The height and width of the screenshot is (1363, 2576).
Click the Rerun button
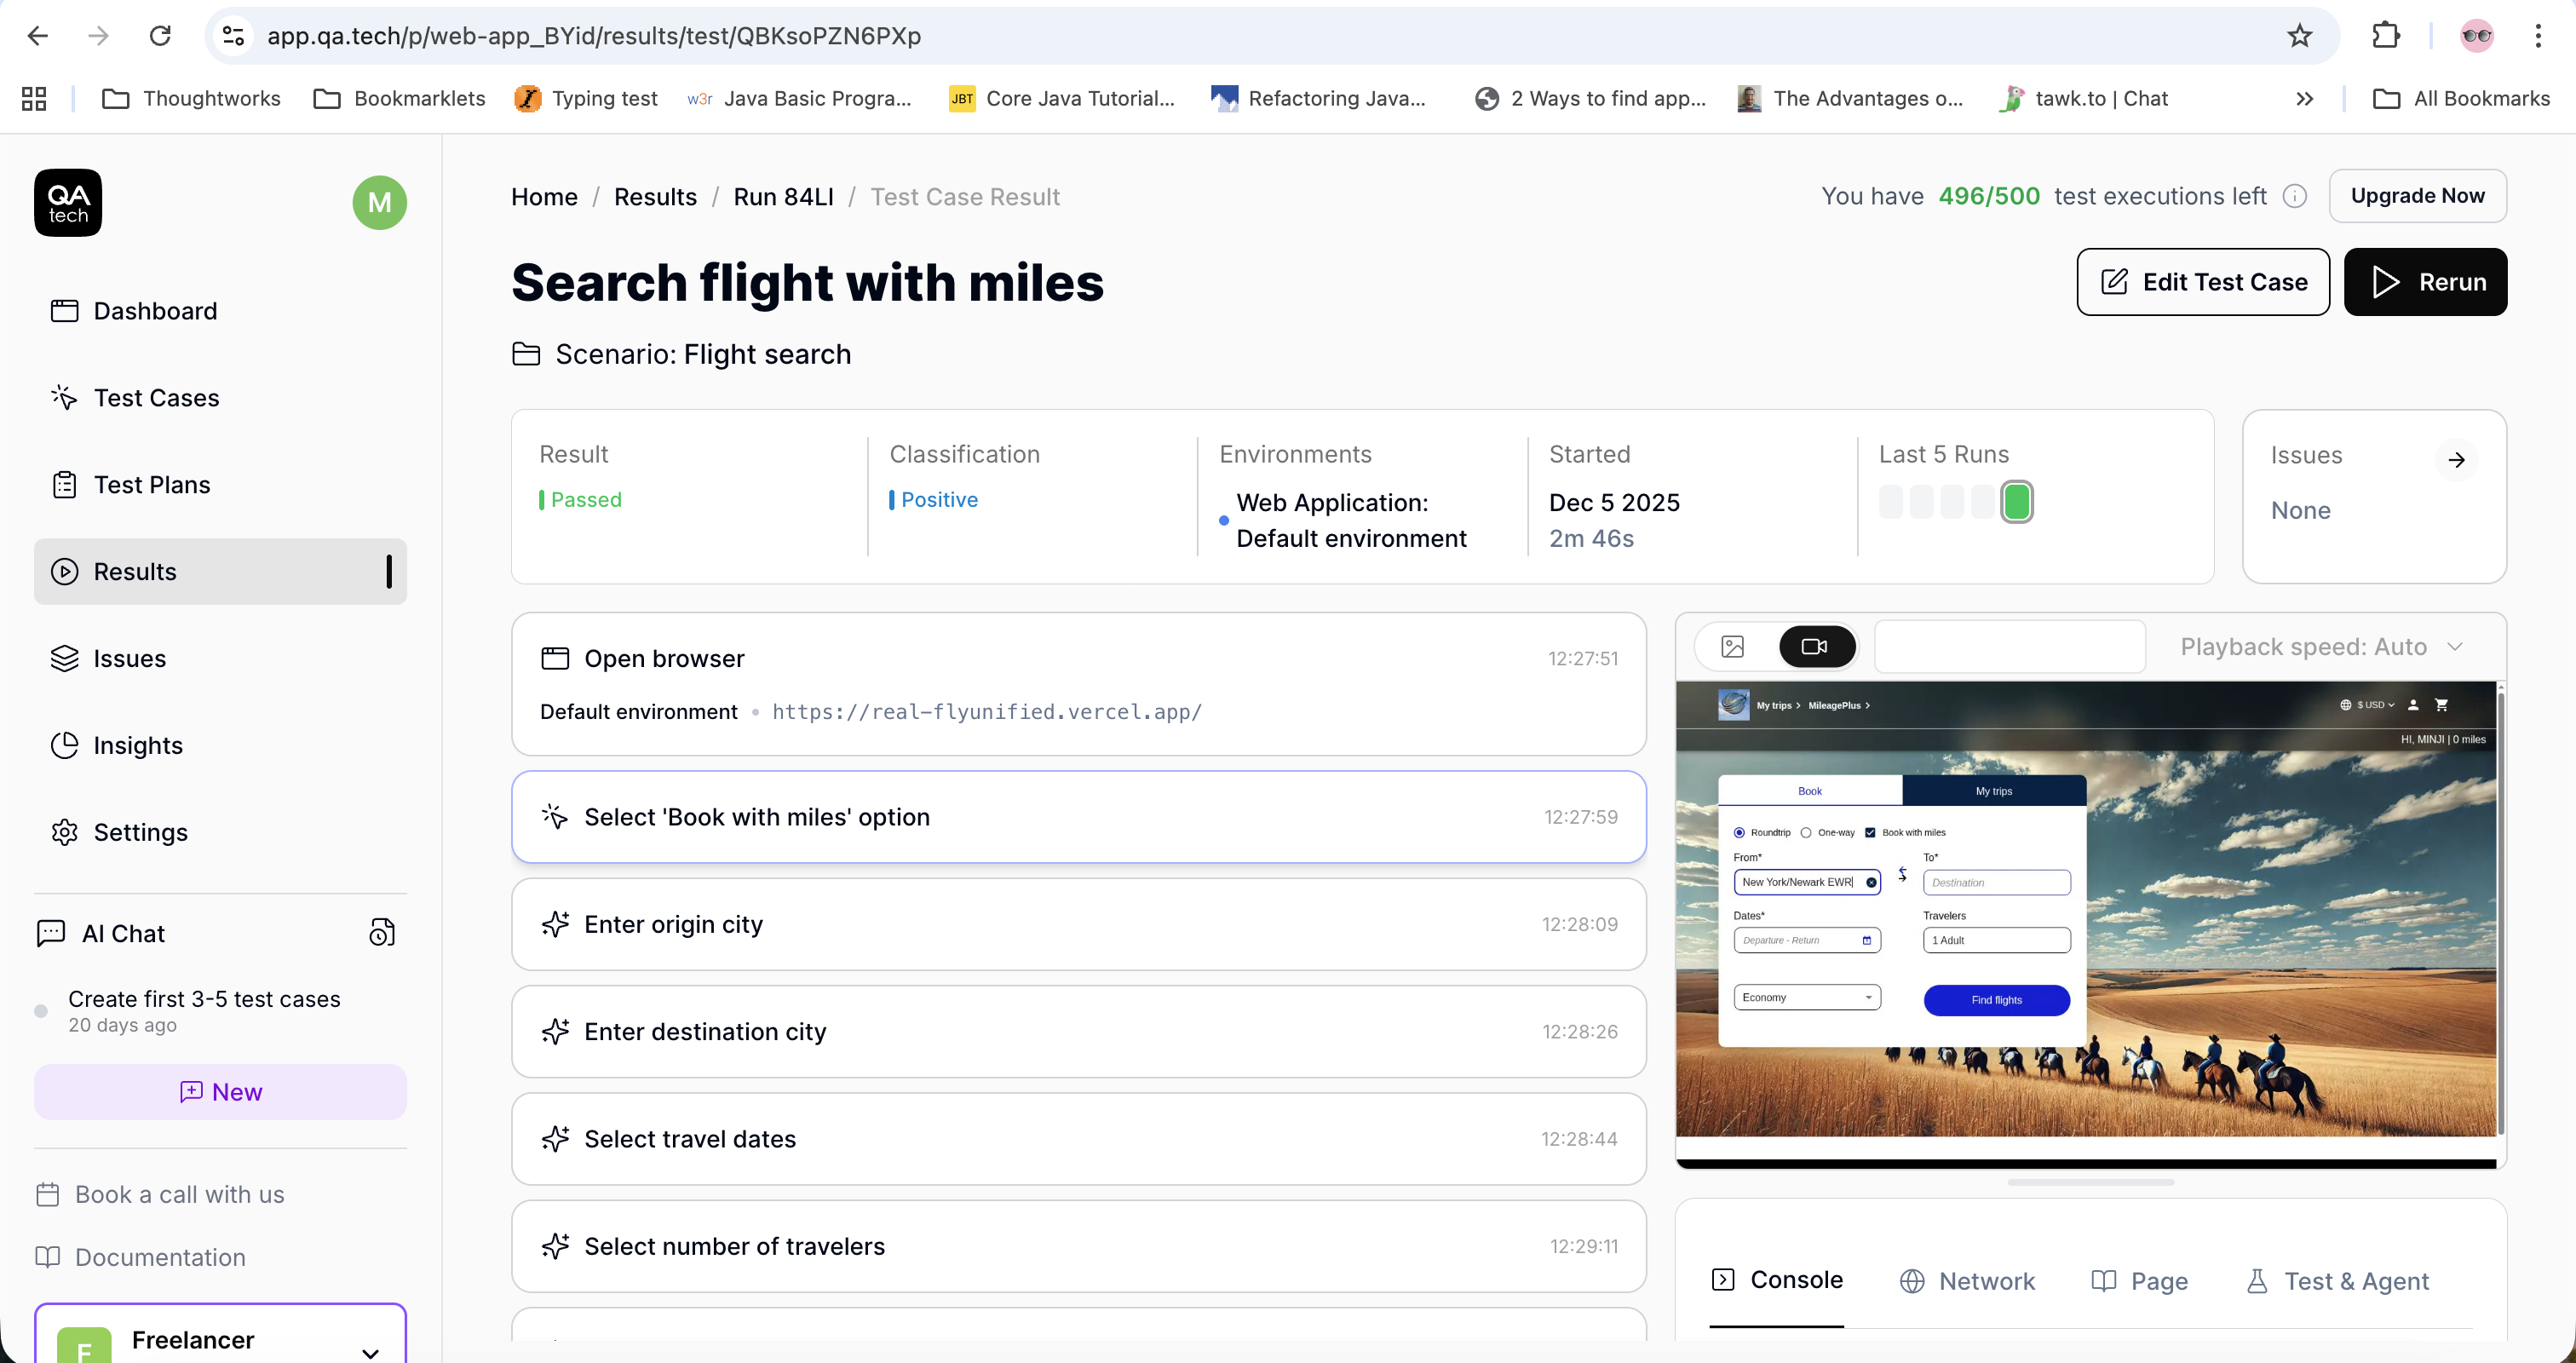point(2424,282)
